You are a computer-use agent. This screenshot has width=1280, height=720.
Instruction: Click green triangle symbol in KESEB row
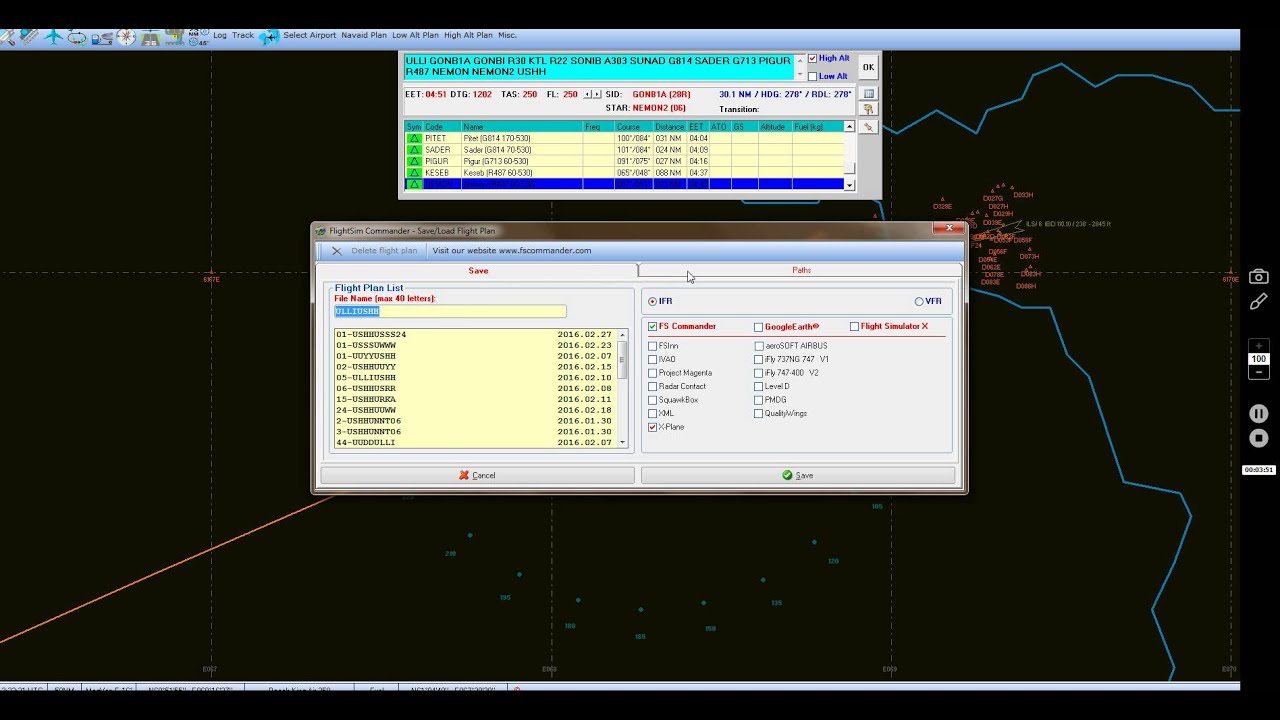point(414,173)
